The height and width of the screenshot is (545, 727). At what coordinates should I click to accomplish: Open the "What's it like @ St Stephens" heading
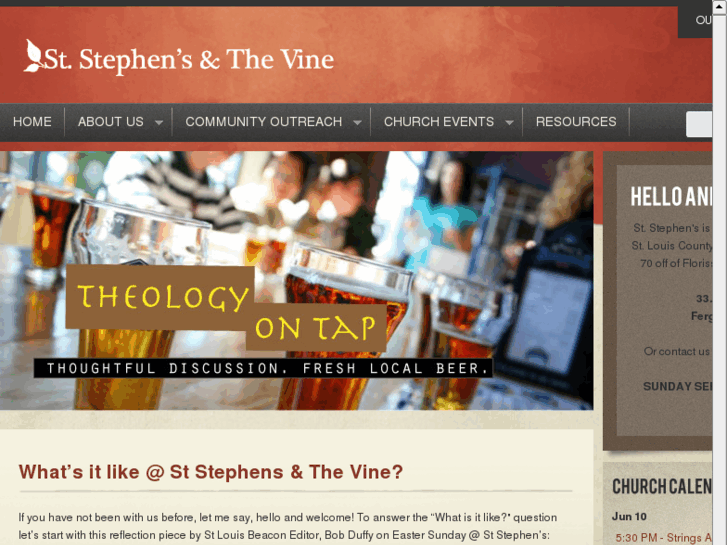click(211, 472)
